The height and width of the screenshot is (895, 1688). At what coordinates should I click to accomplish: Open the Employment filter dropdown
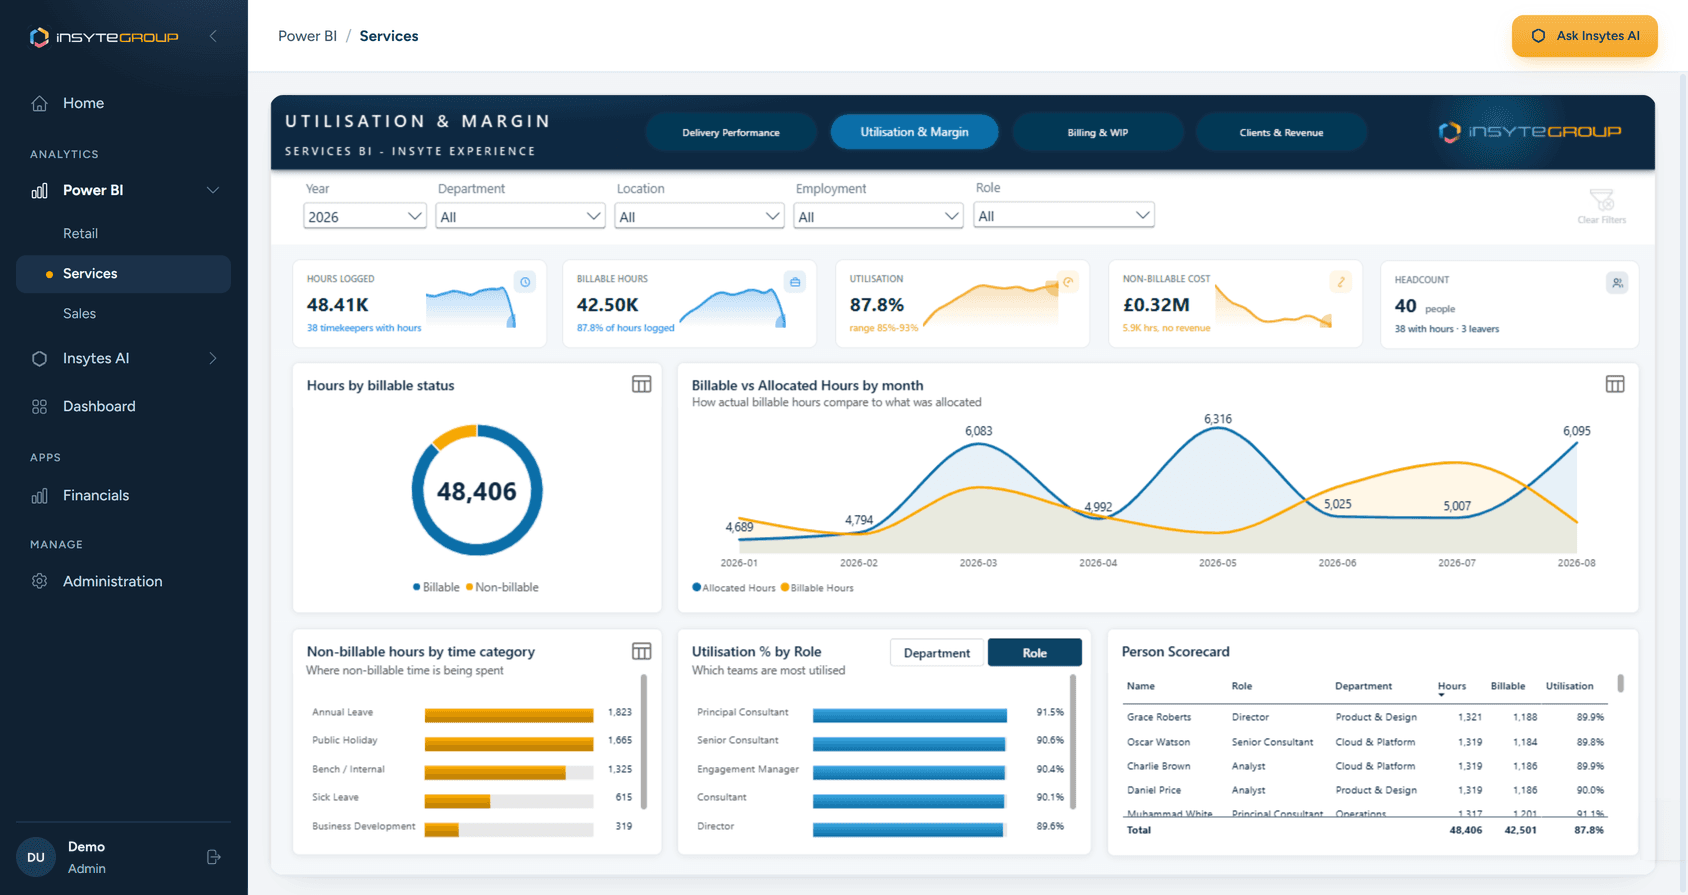pyautogui.click(x=878, y=216)
